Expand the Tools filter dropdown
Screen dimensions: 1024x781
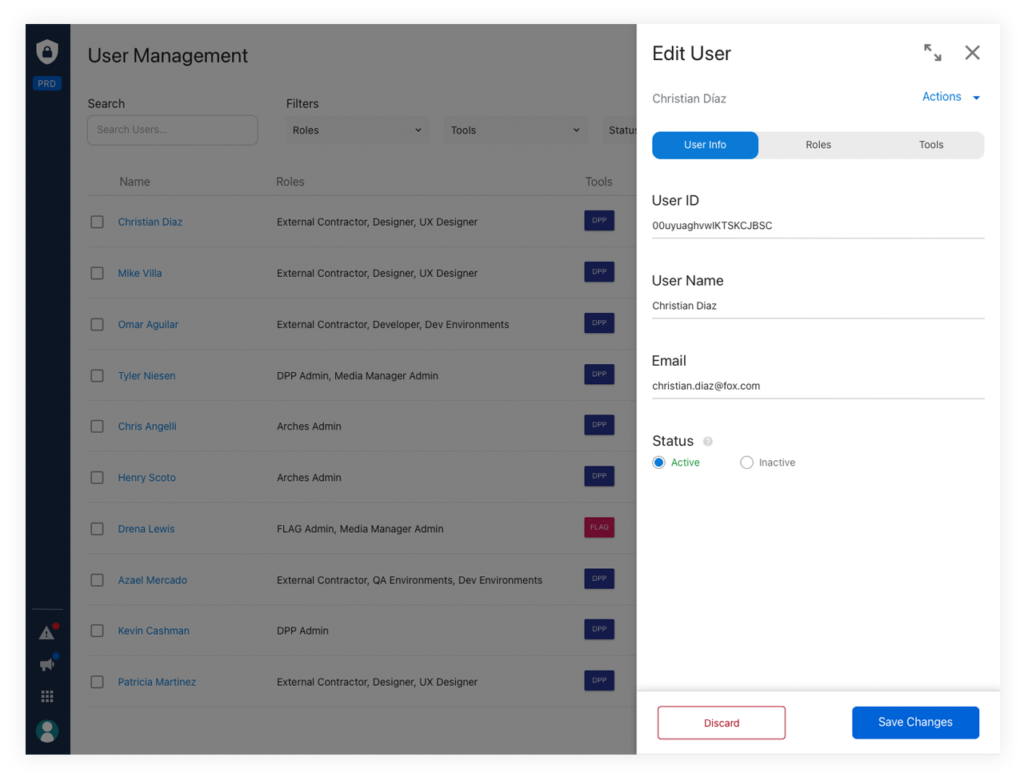click(x=515, y=130)
